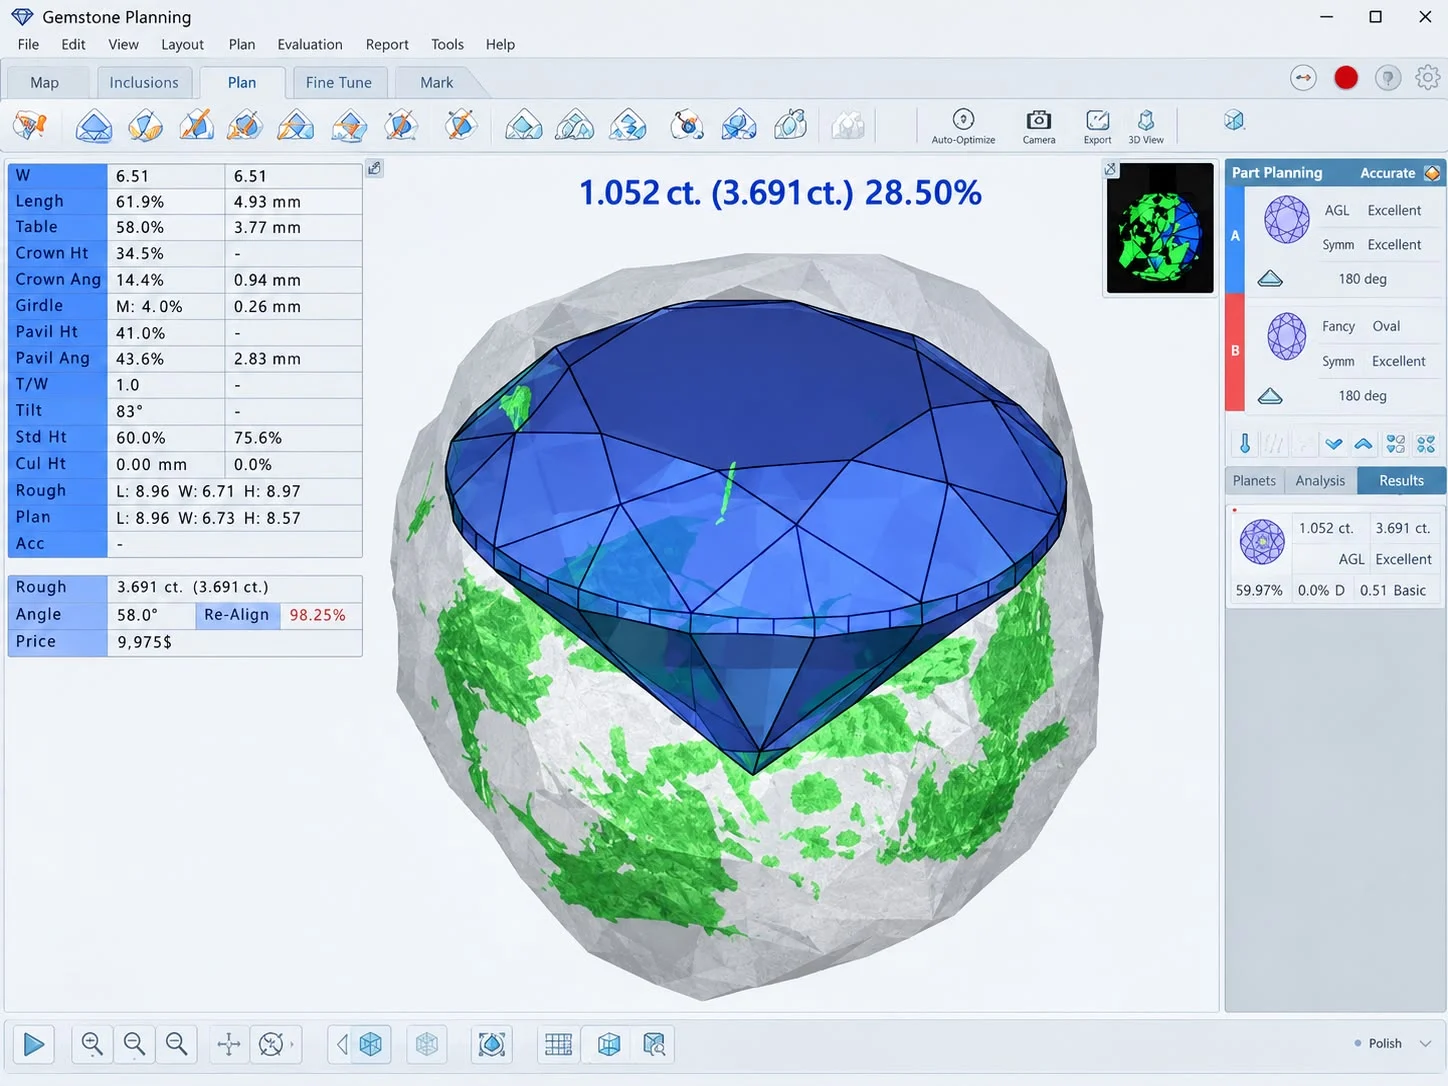
Task: Click the fit-stone-to-view icon
Action: coord(492,1044)
